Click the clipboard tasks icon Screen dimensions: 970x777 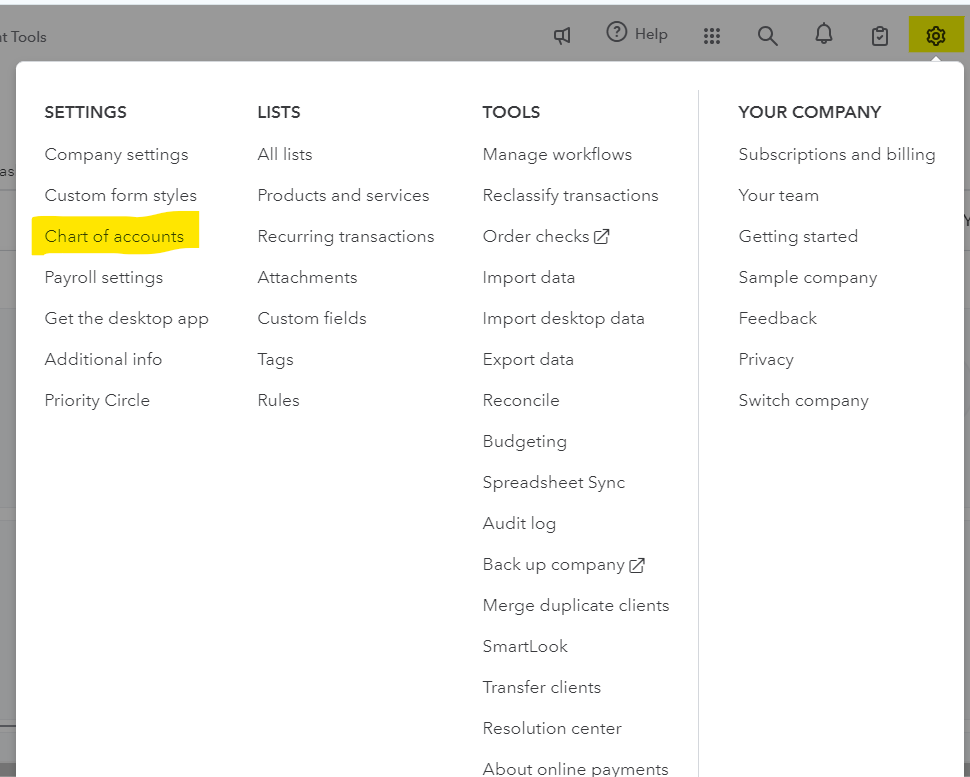tap(880, 36)
